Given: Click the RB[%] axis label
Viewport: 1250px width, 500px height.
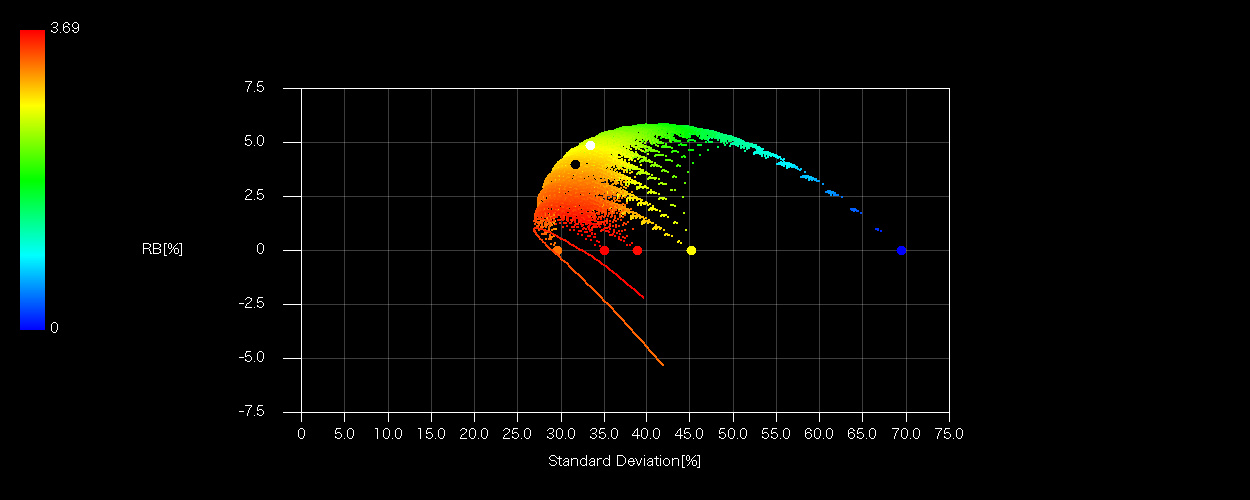Looking at the screenshot, I should [x=162, y=250].
